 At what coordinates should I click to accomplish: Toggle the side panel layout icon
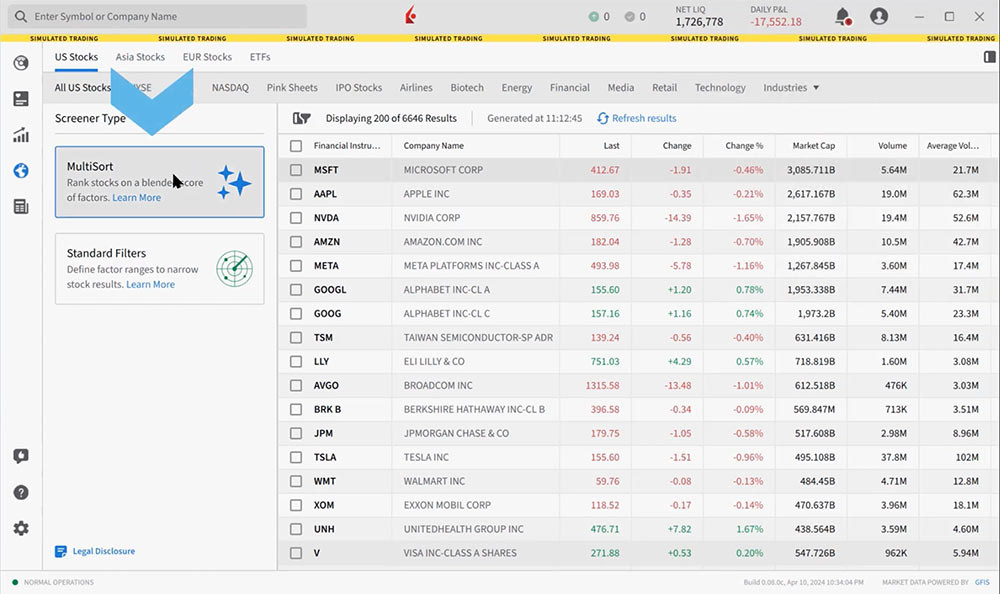pyautogui.click(x=989, y=57)
